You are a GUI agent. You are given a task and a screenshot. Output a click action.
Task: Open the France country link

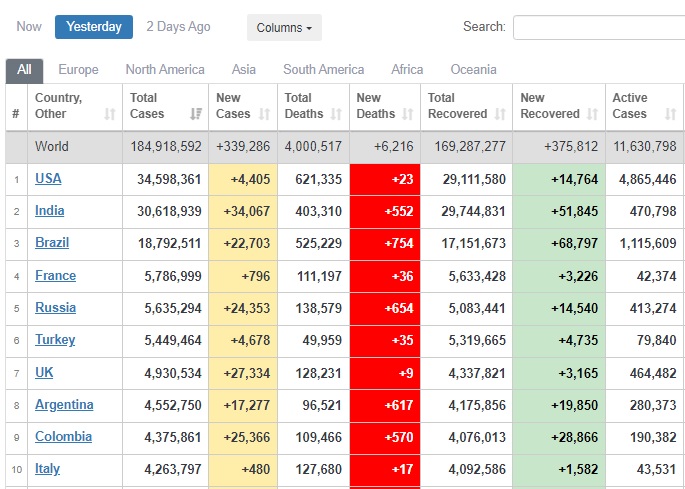[x=55, y=275]
